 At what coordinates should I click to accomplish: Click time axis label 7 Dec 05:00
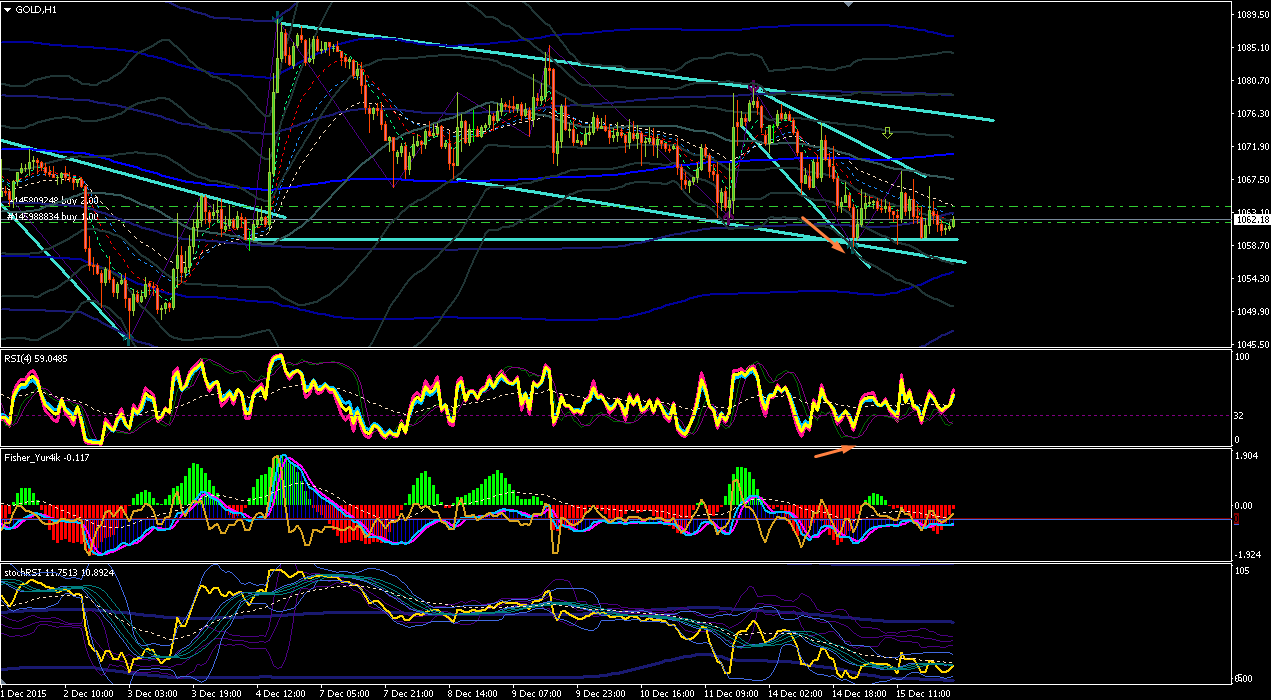point(347,692)
